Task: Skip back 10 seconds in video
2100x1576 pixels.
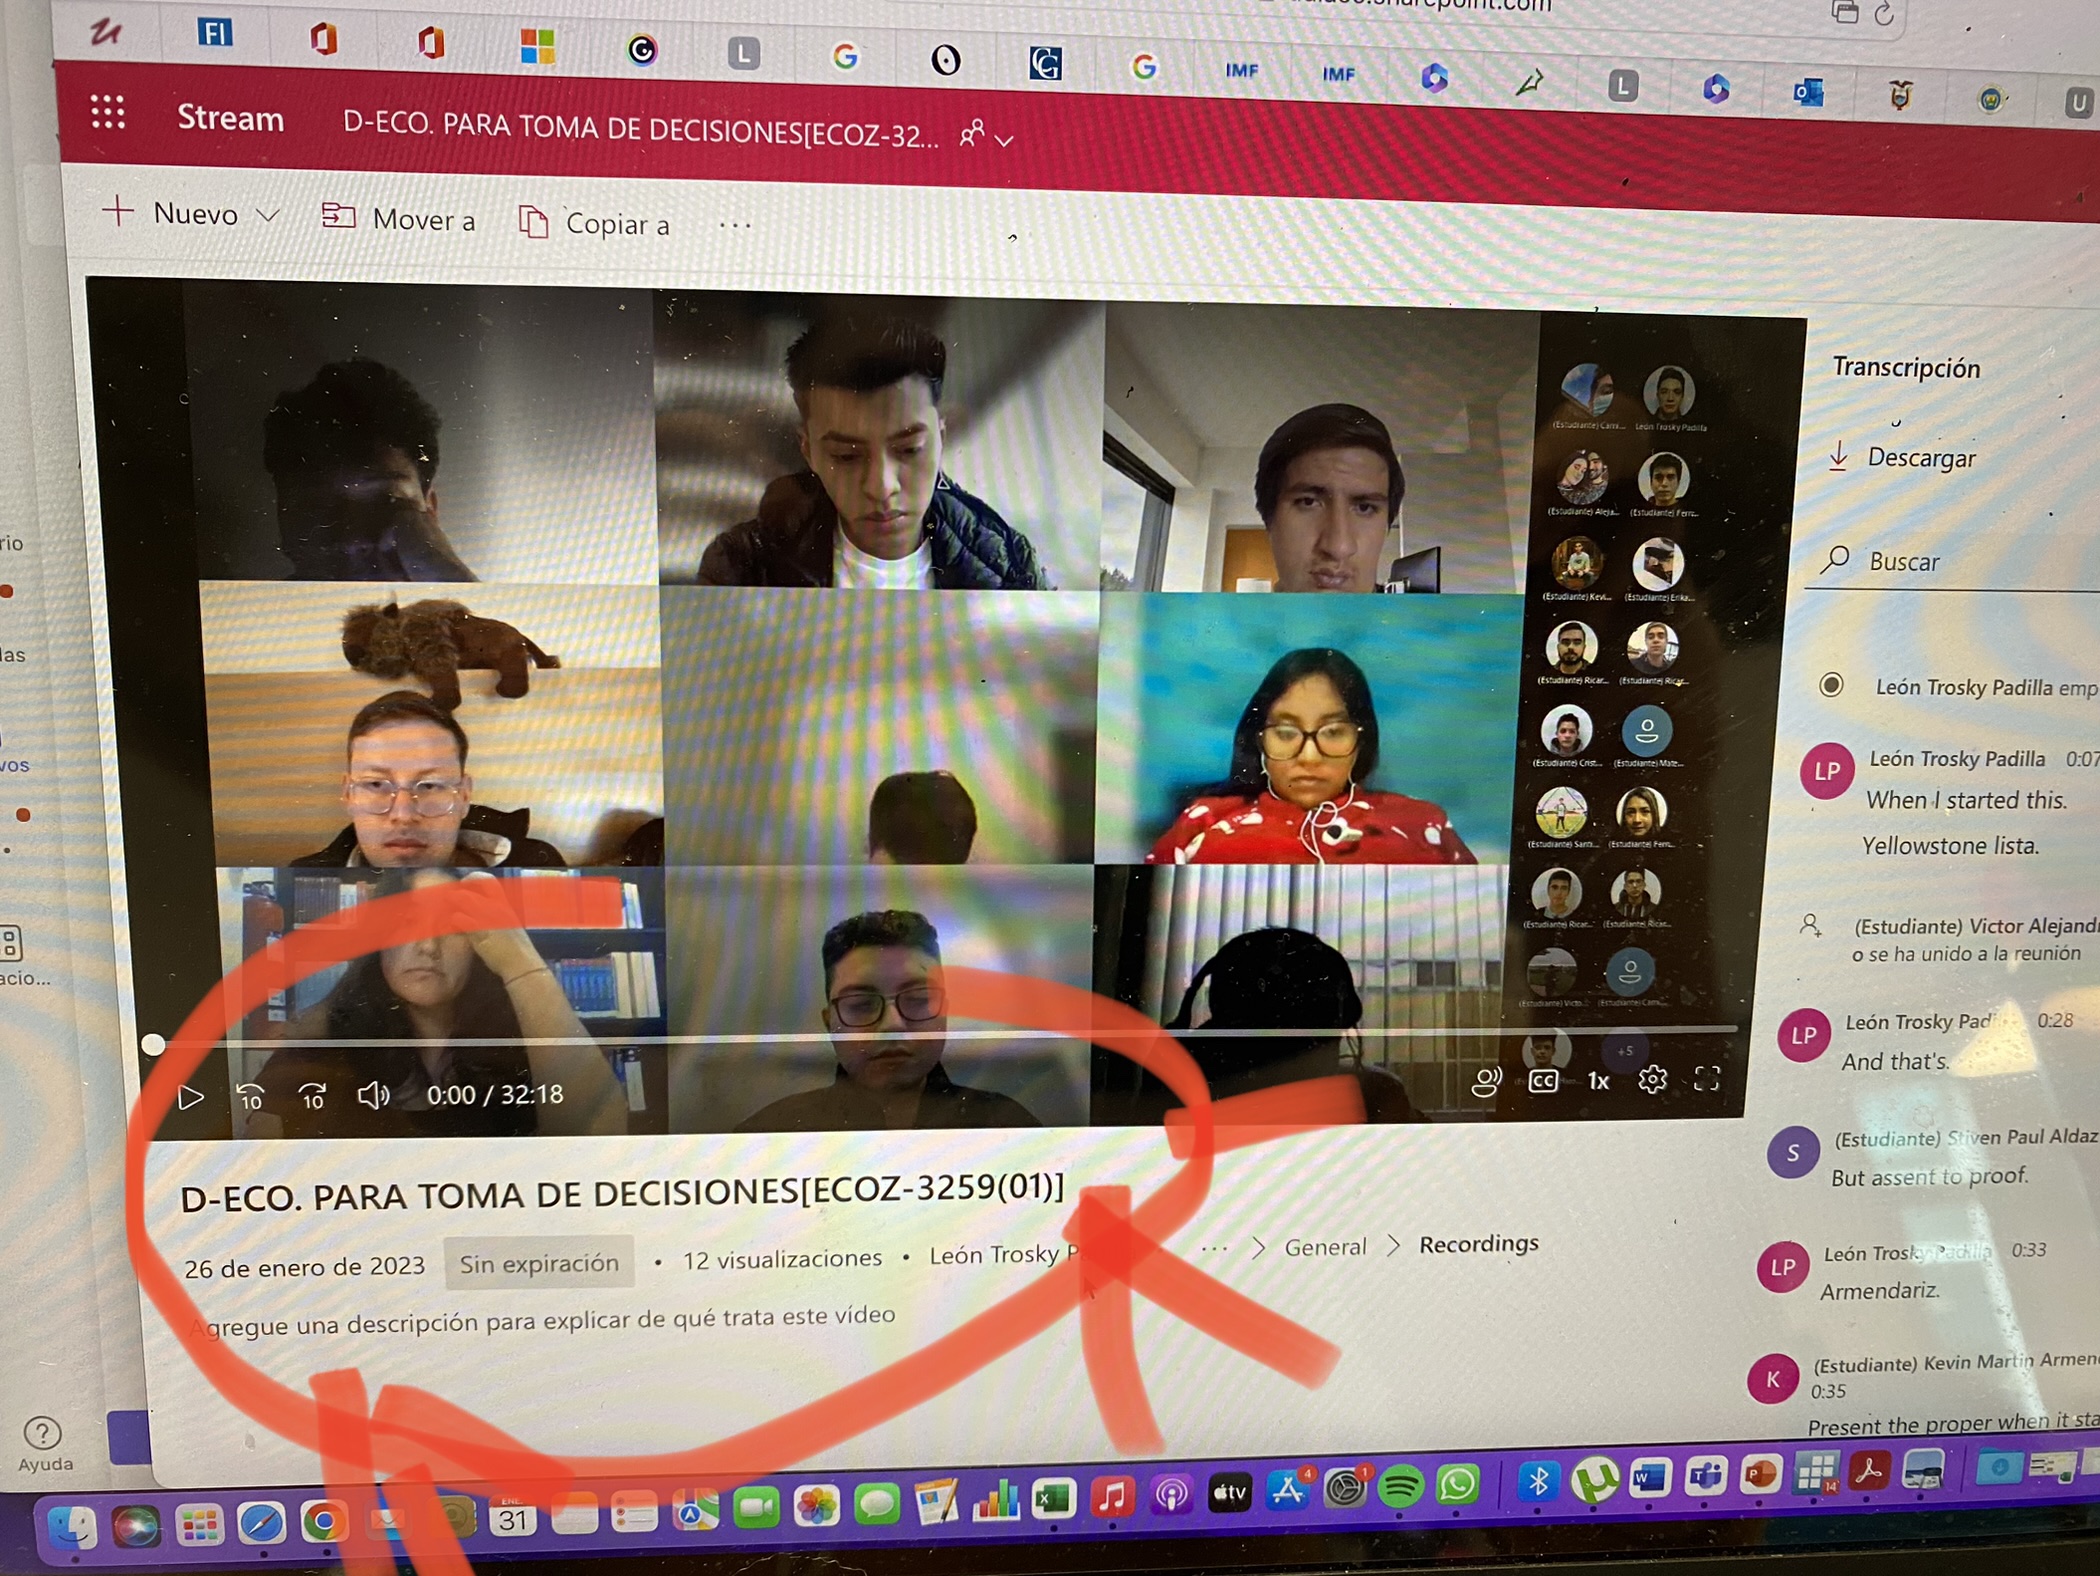Action: click(x=251, y=1097)
